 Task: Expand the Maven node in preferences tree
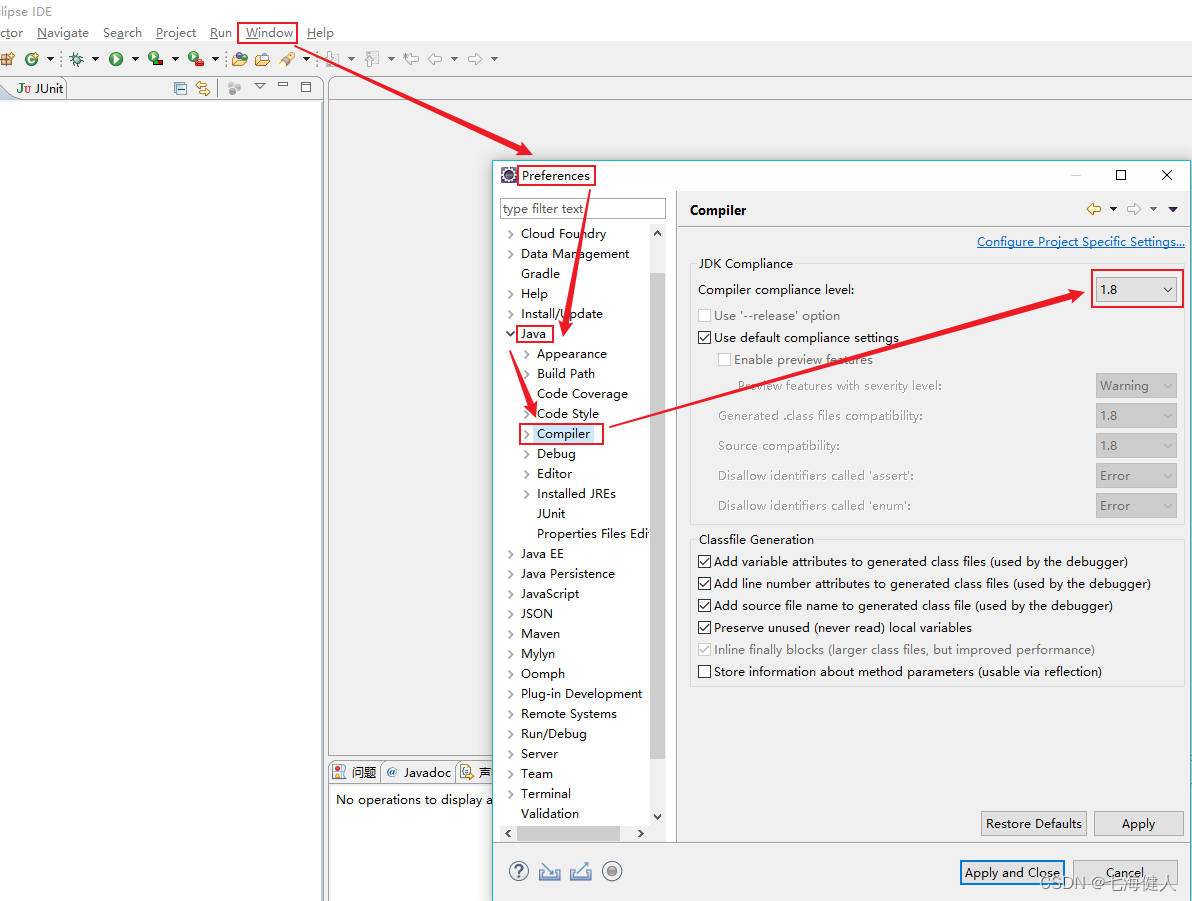(510, 633)
